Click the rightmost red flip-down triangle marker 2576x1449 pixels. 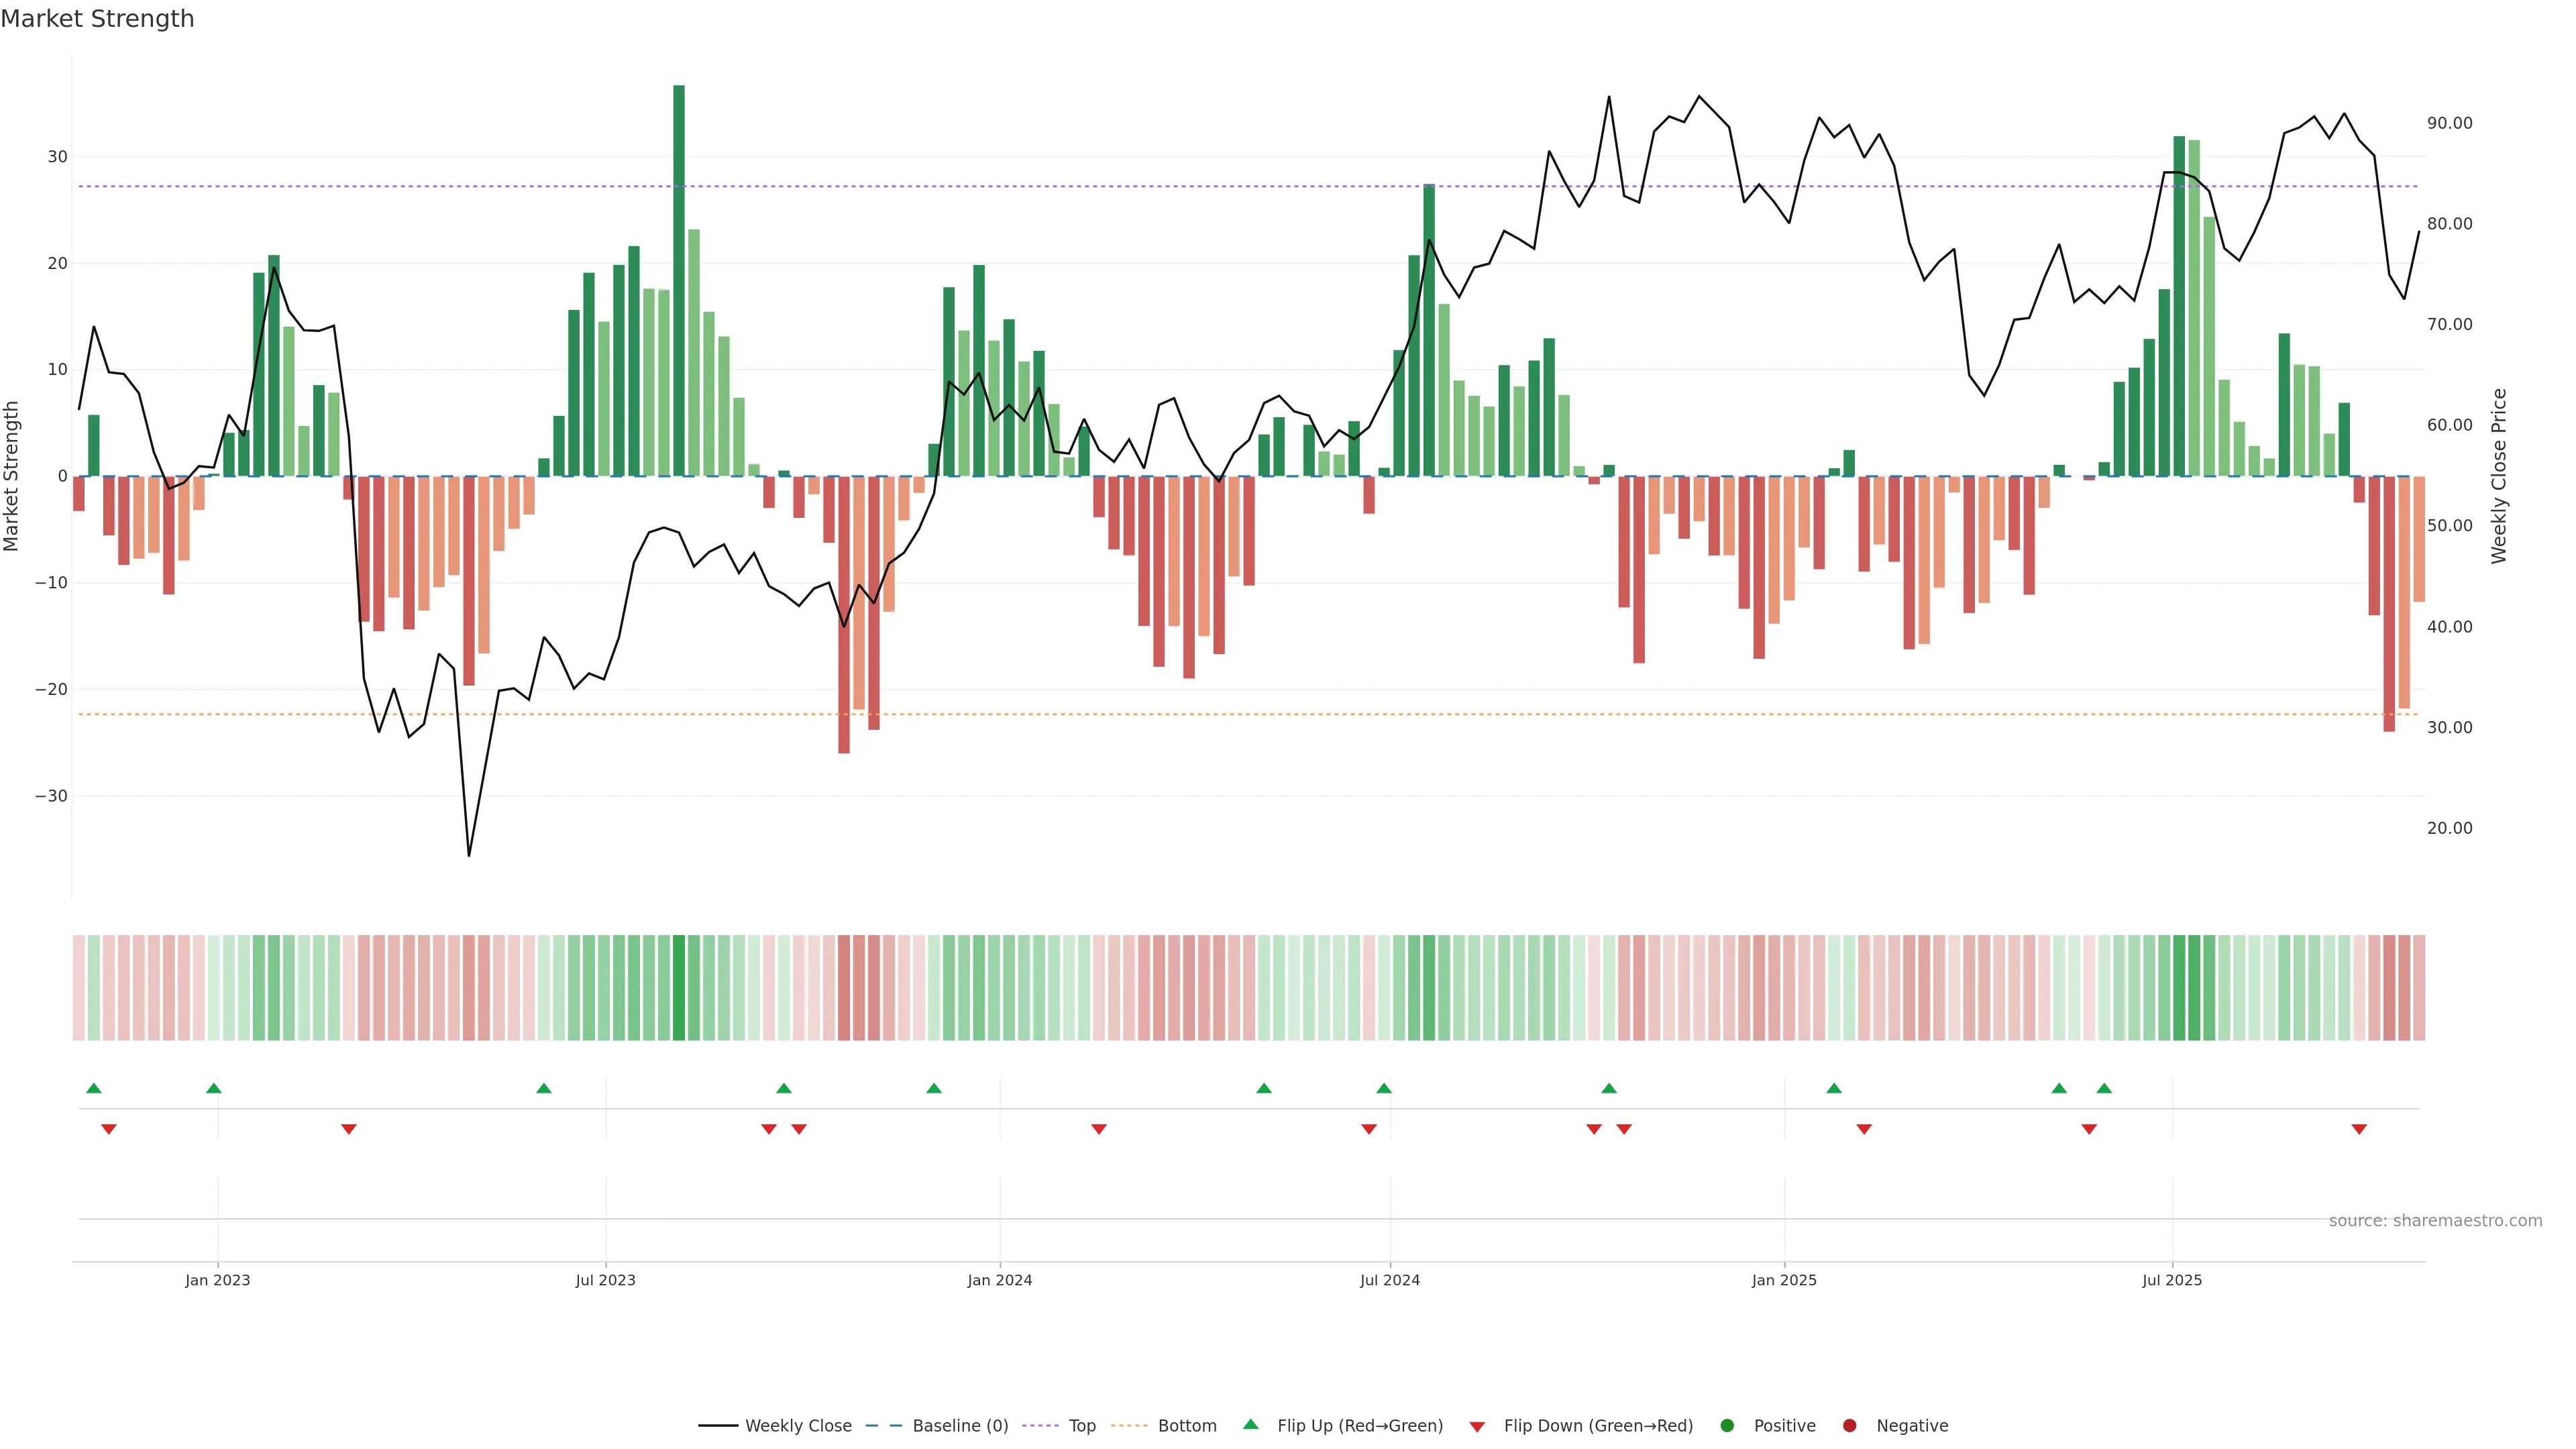2359,1129
